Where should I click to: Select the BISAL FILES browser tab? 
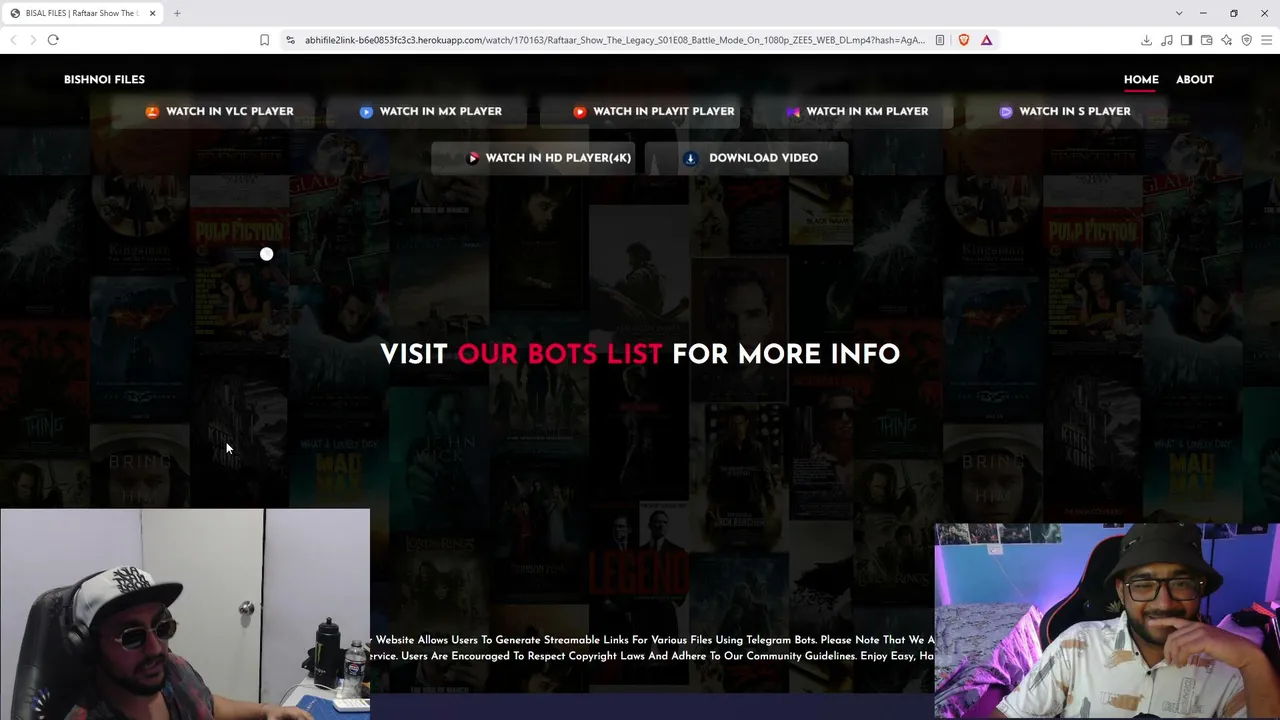click(x=83, y=13)
